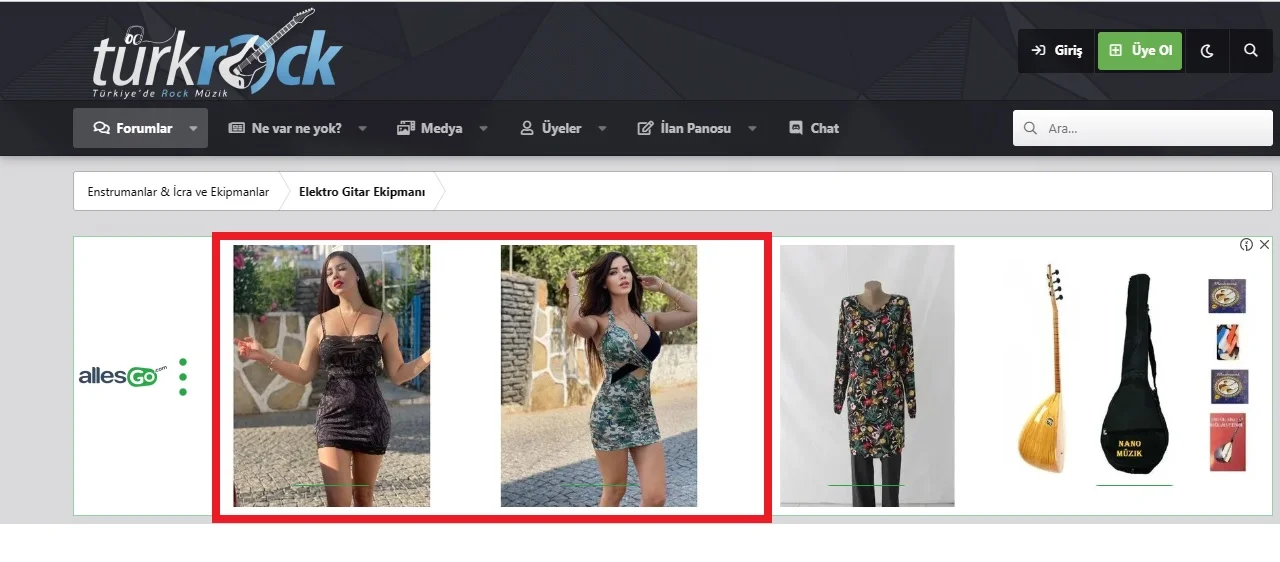Viewport: 1280px width, 562px height.
Task: Toggle dark mode moon icon
Action: [x=1207, y=51]
